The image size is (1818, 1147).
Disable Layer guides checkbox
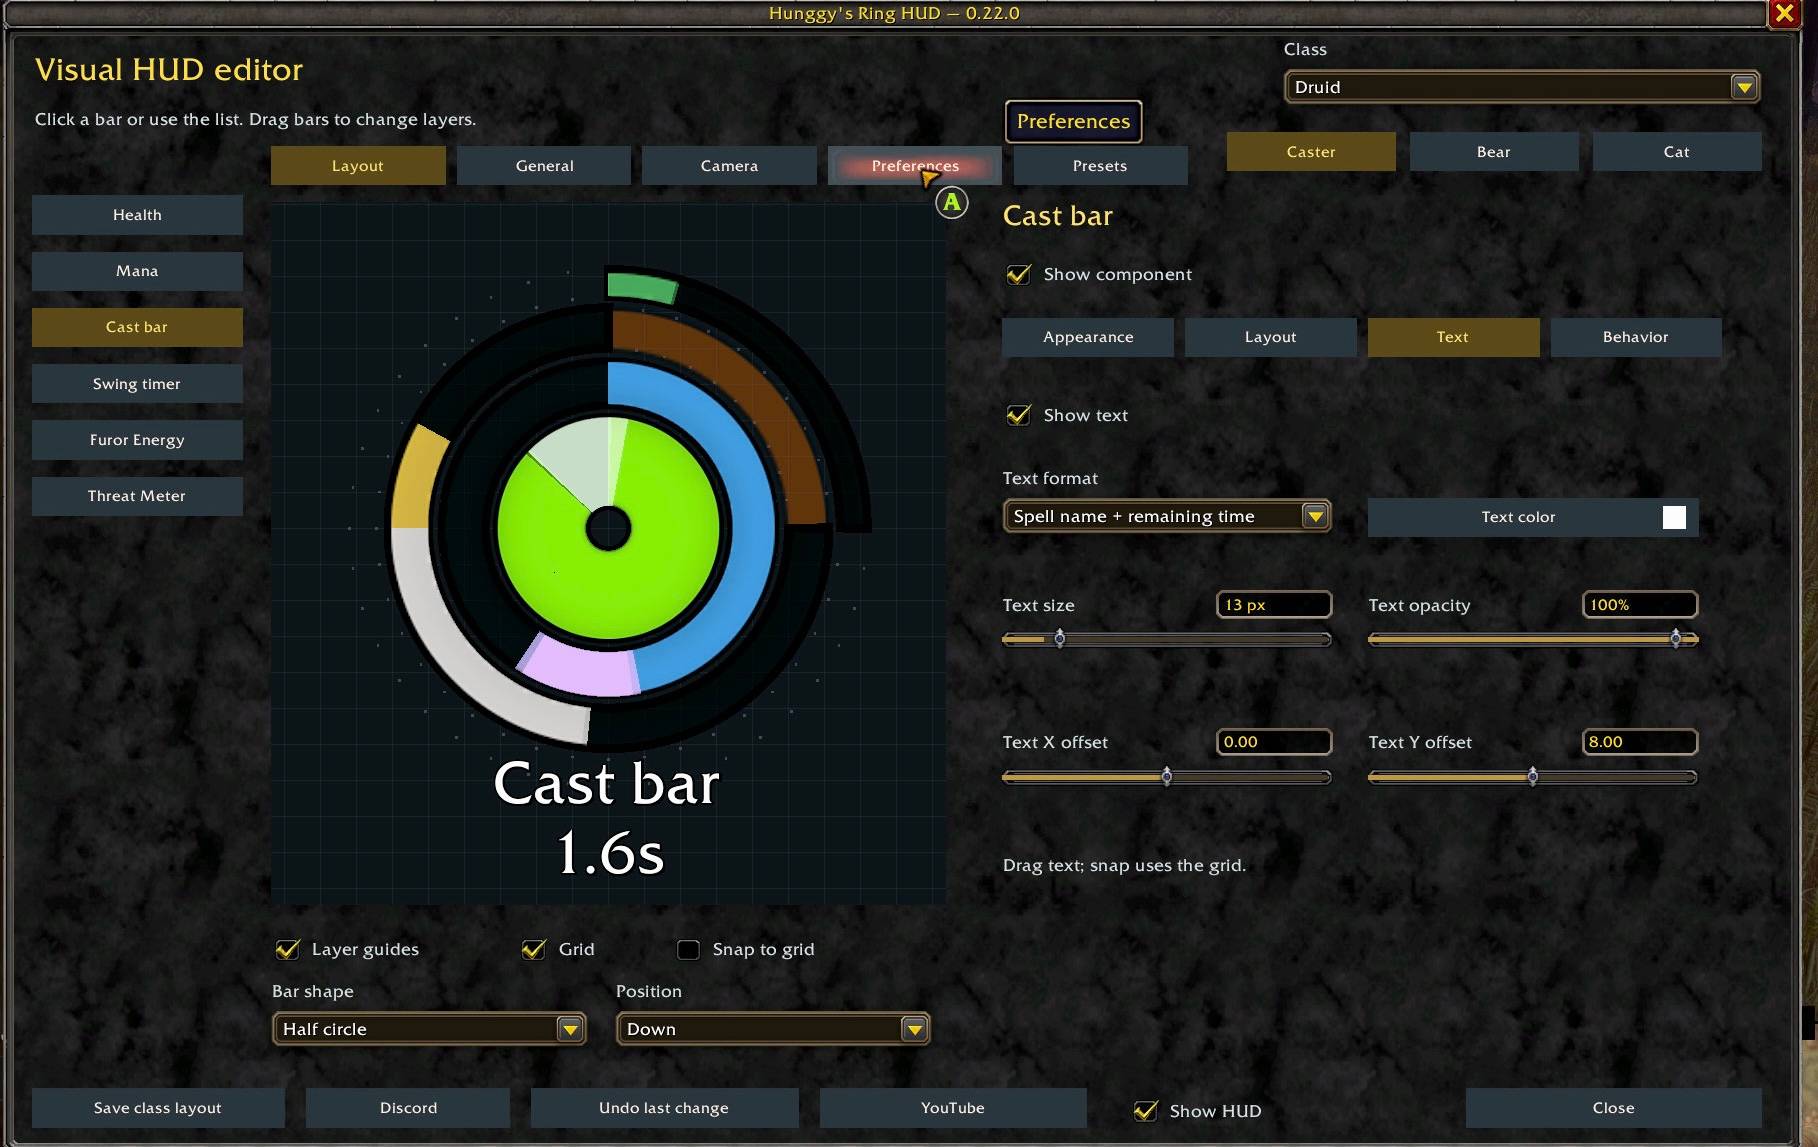[287, 949]
